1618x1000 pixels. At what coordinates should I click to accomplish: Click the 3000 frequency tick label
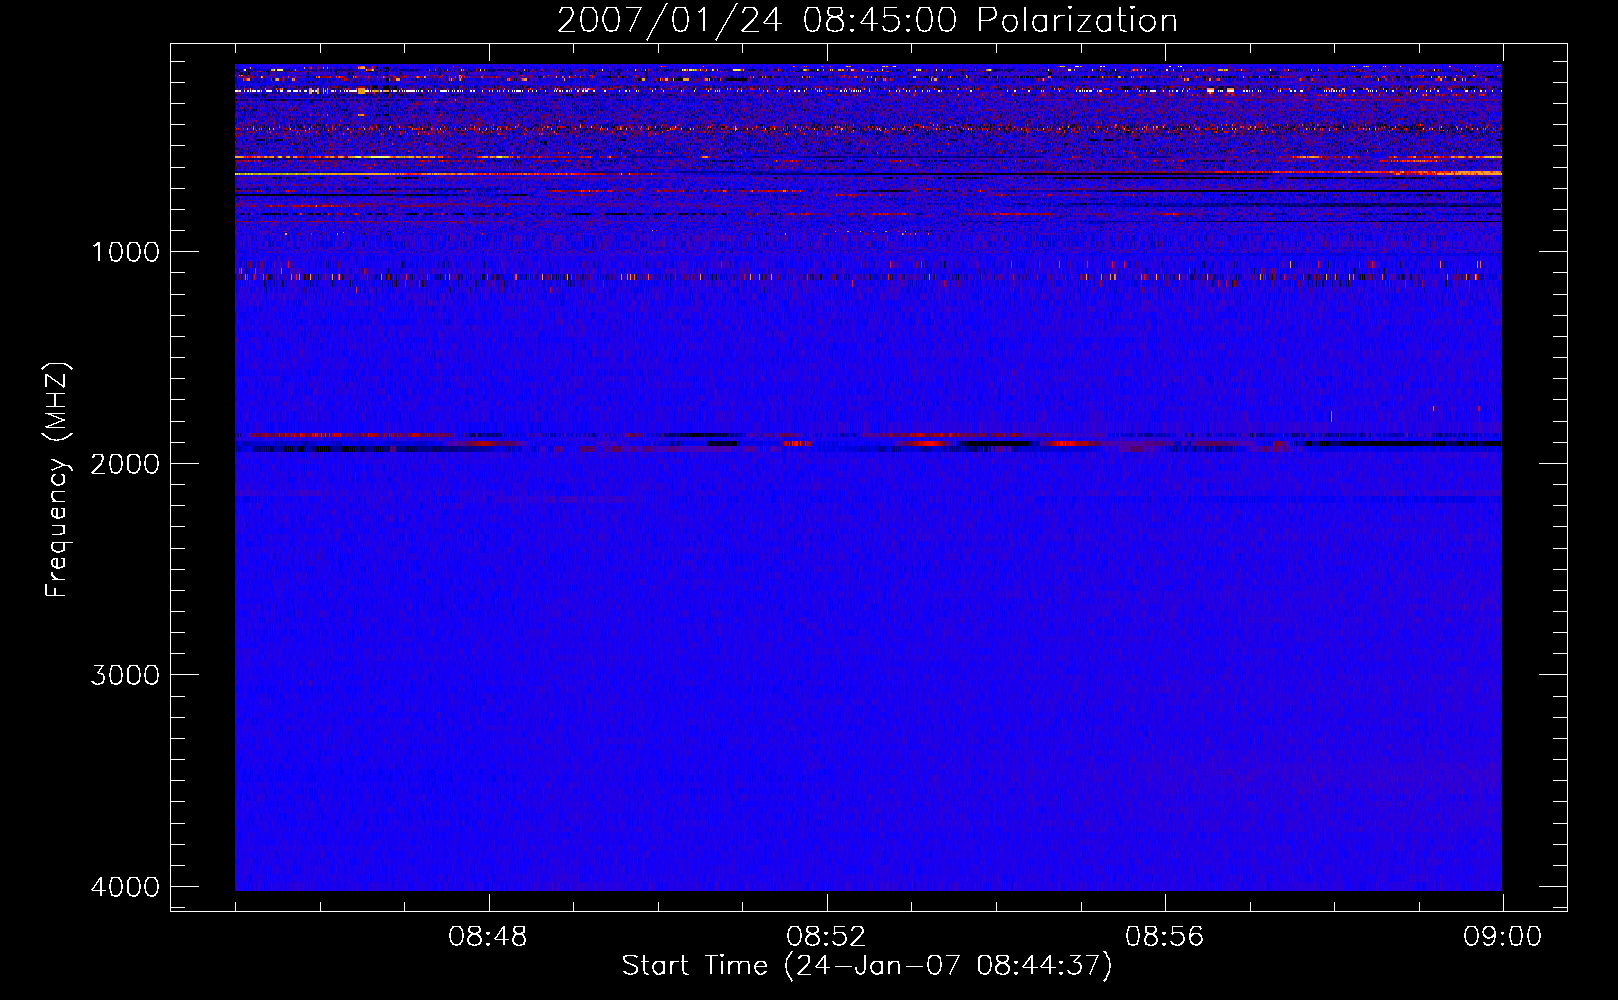pos(125,675)
